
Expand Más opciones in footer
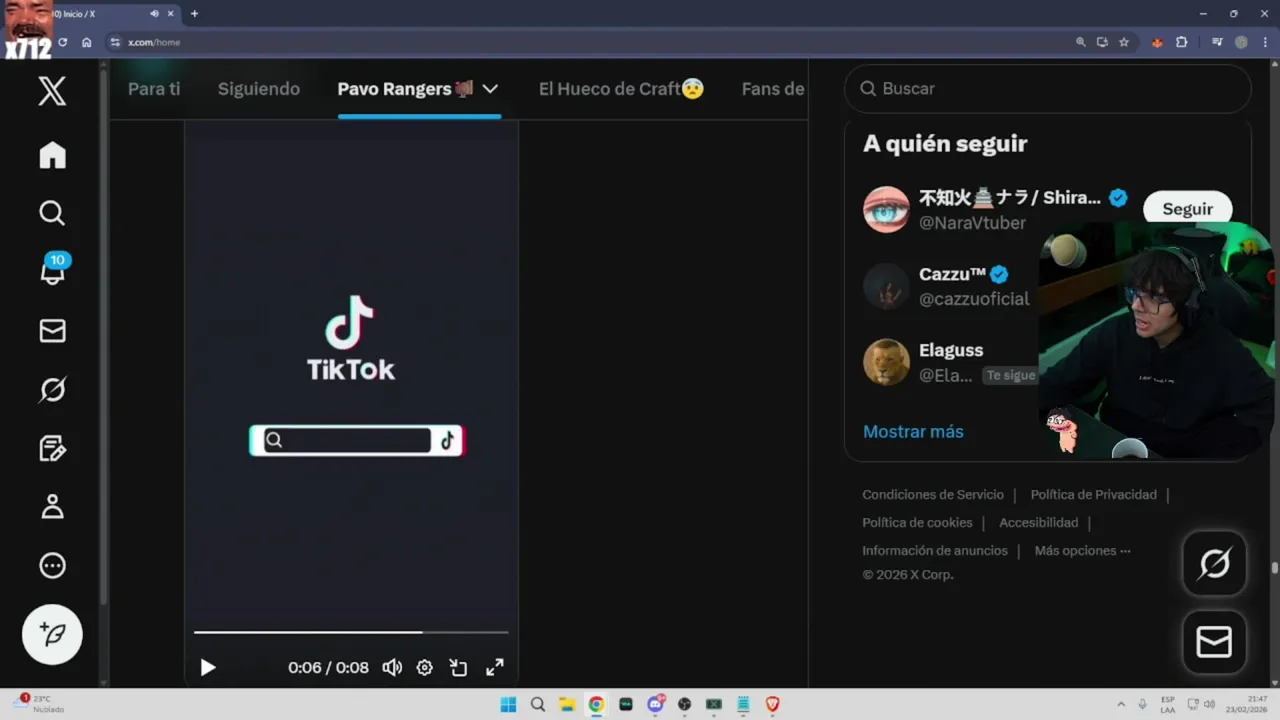point(1082,550)
